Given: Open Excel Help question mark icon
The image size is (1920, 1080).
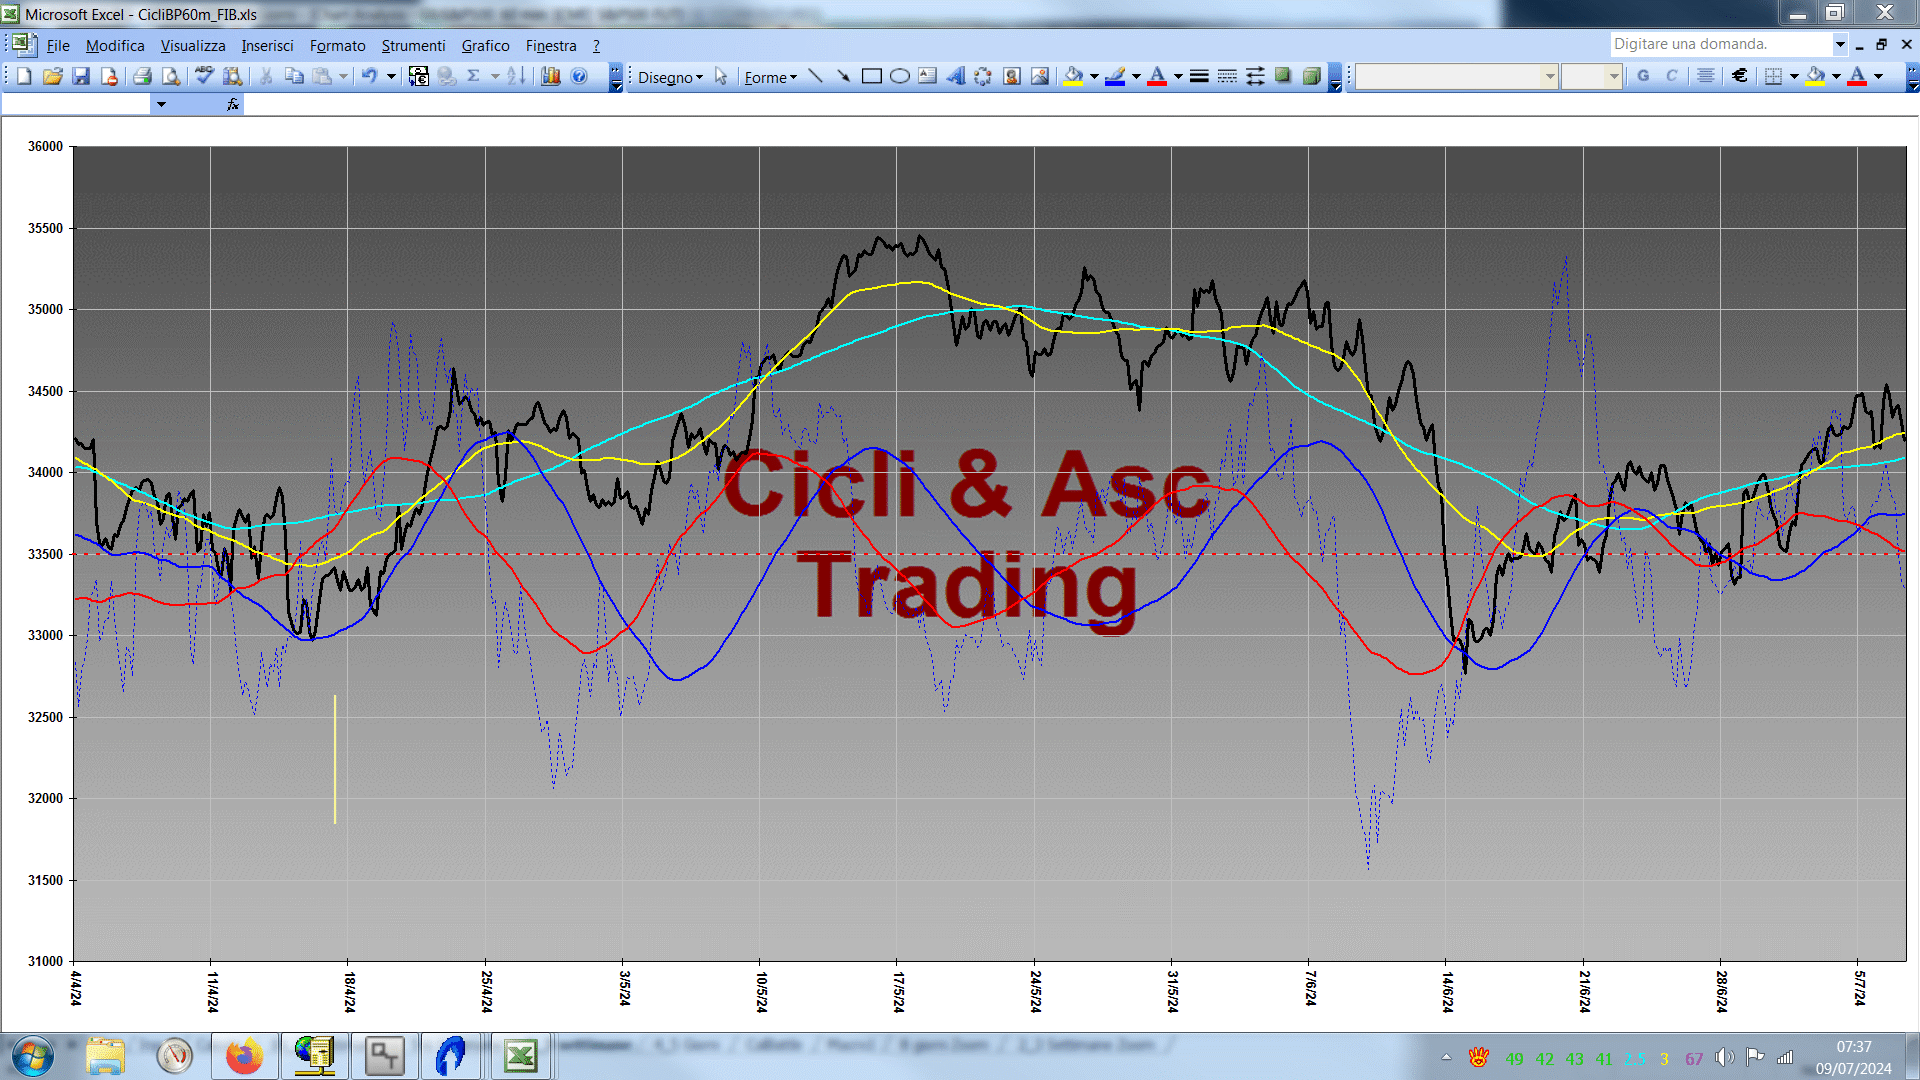Looking at the screenshot, I should 579,76.
